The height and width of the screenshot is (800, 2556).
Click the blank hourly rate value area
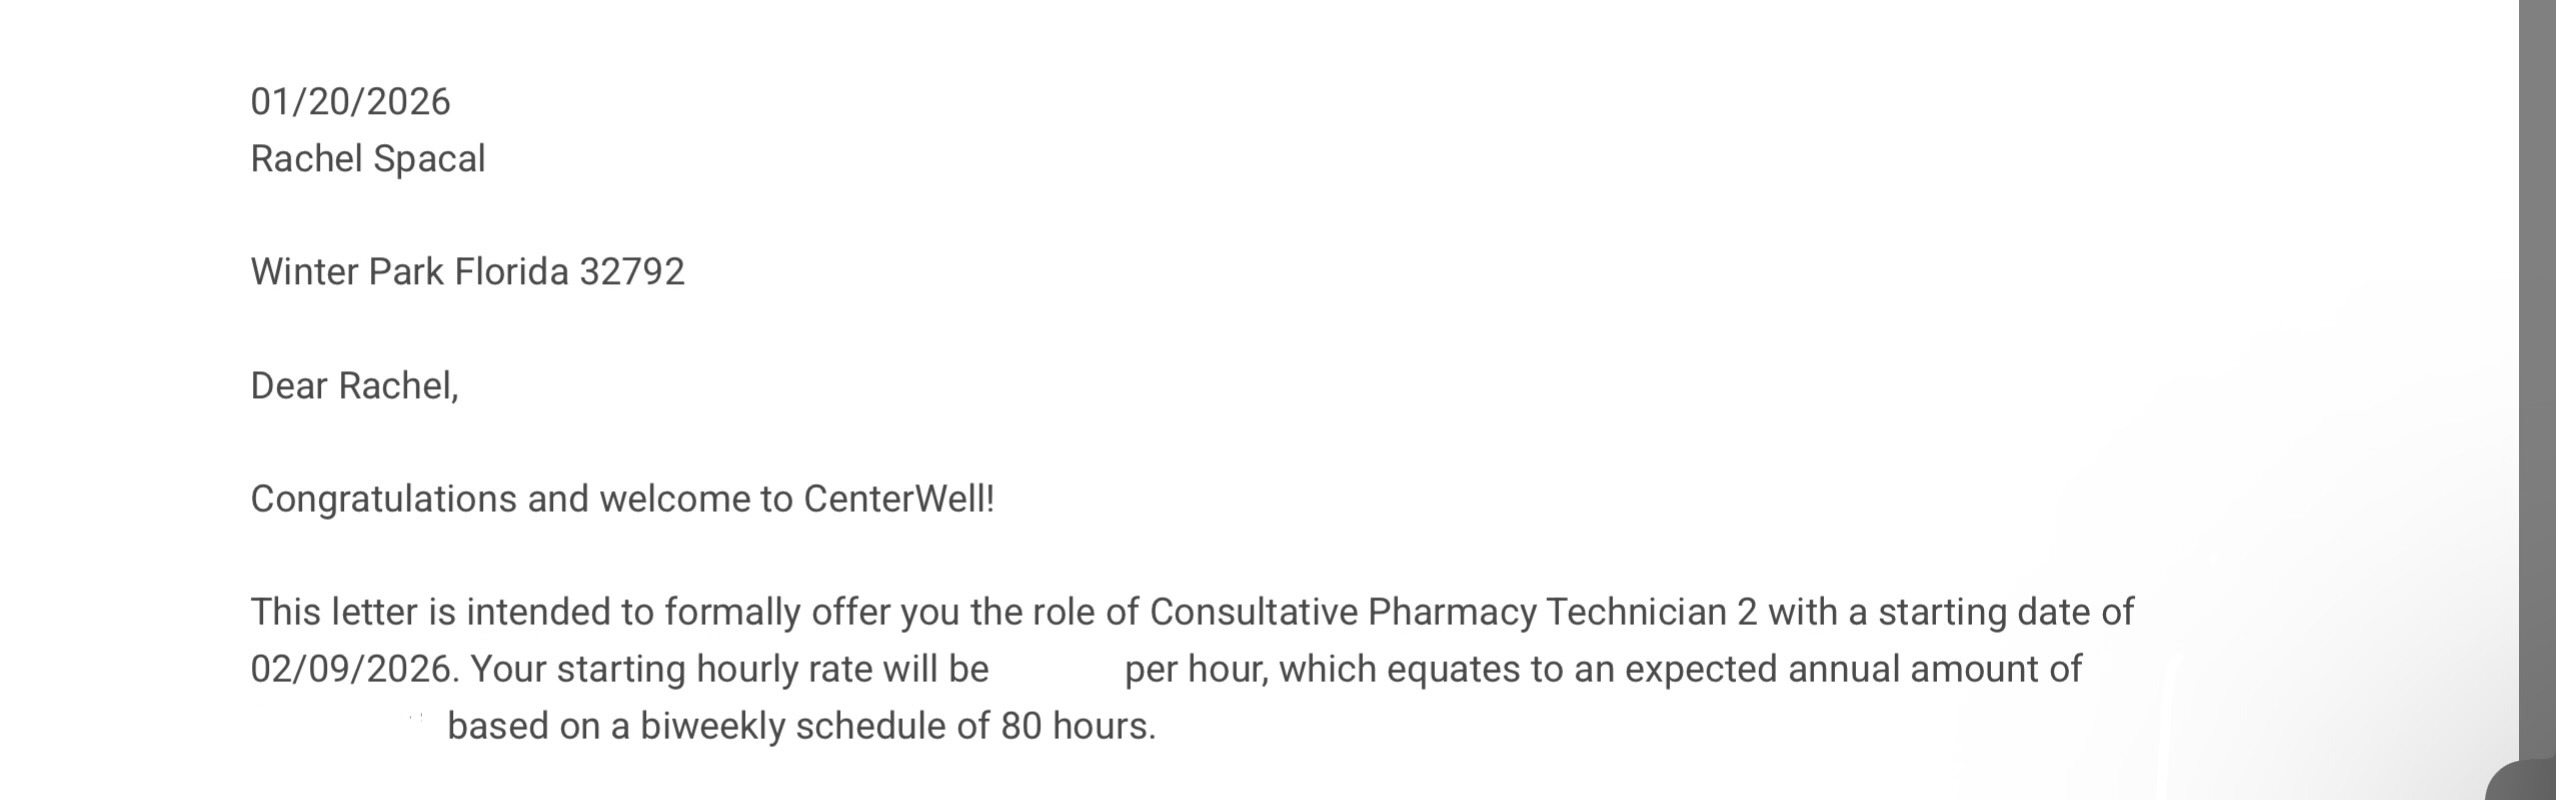tap(1056, 669)
